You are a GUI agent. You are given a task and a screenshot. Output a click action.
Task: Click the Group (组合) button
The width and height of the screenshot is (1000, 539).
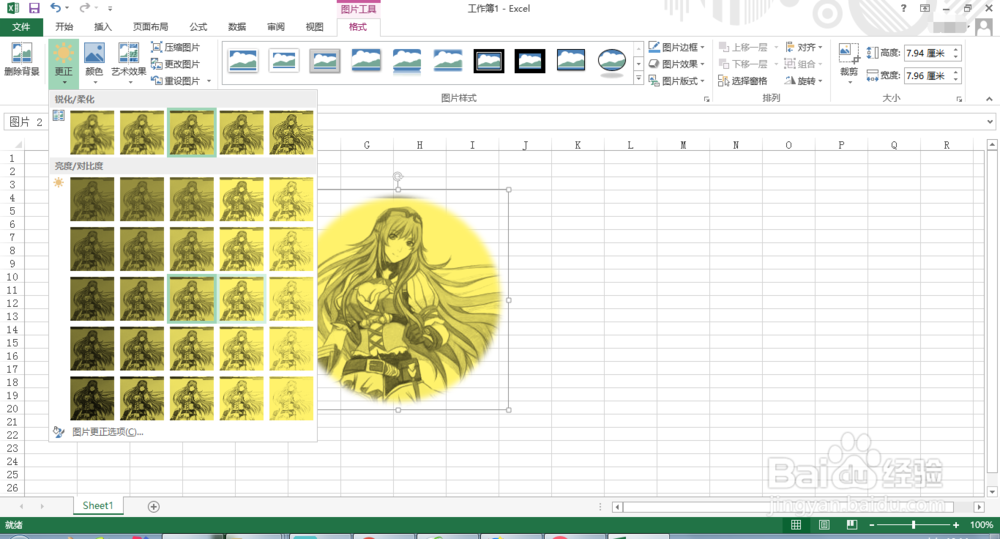804,64
